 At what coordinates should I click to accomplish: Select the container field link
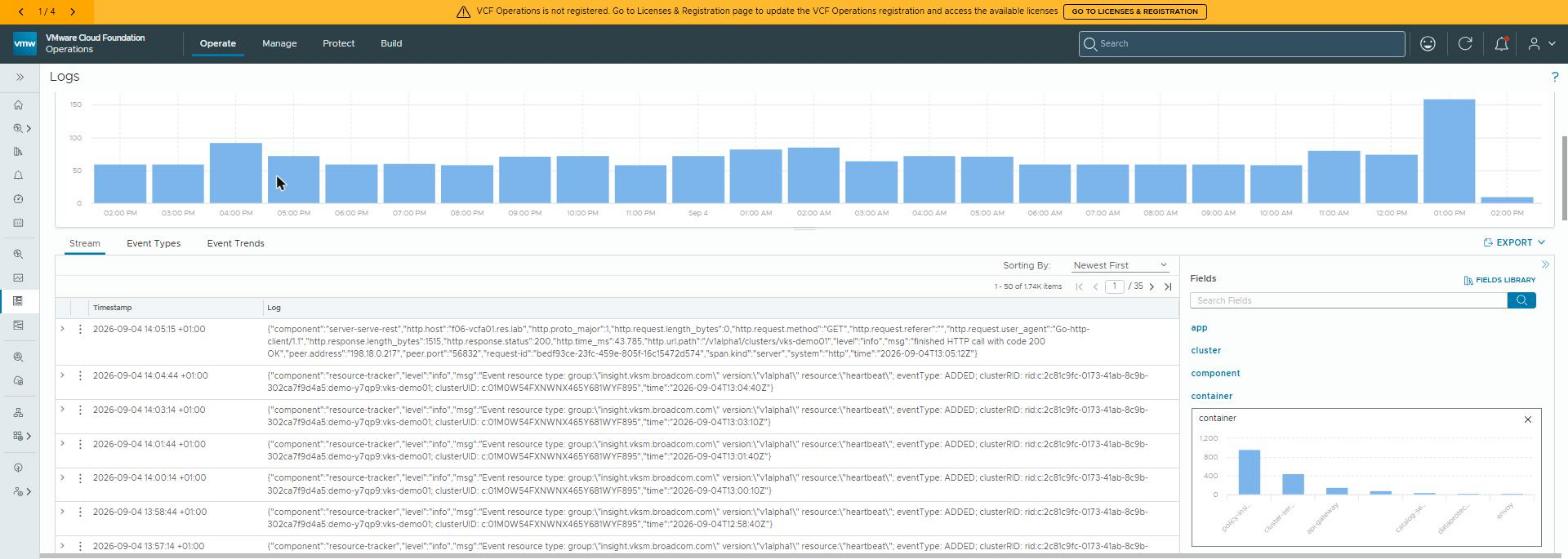tap(1211, 396)
